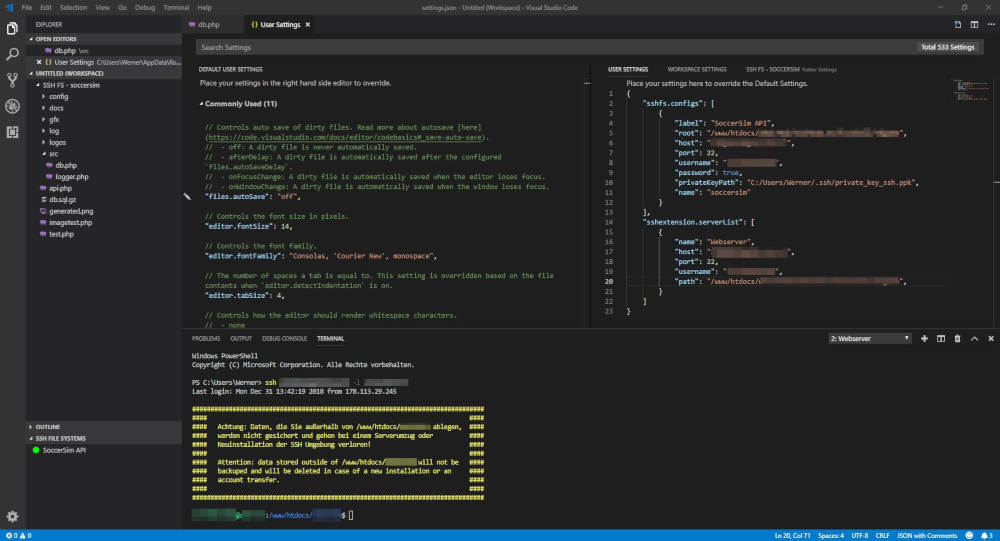Open the Search view in activity bar
Viewport: 1000px width, 541px height.
pyautogui.click(x=12, y=54)
